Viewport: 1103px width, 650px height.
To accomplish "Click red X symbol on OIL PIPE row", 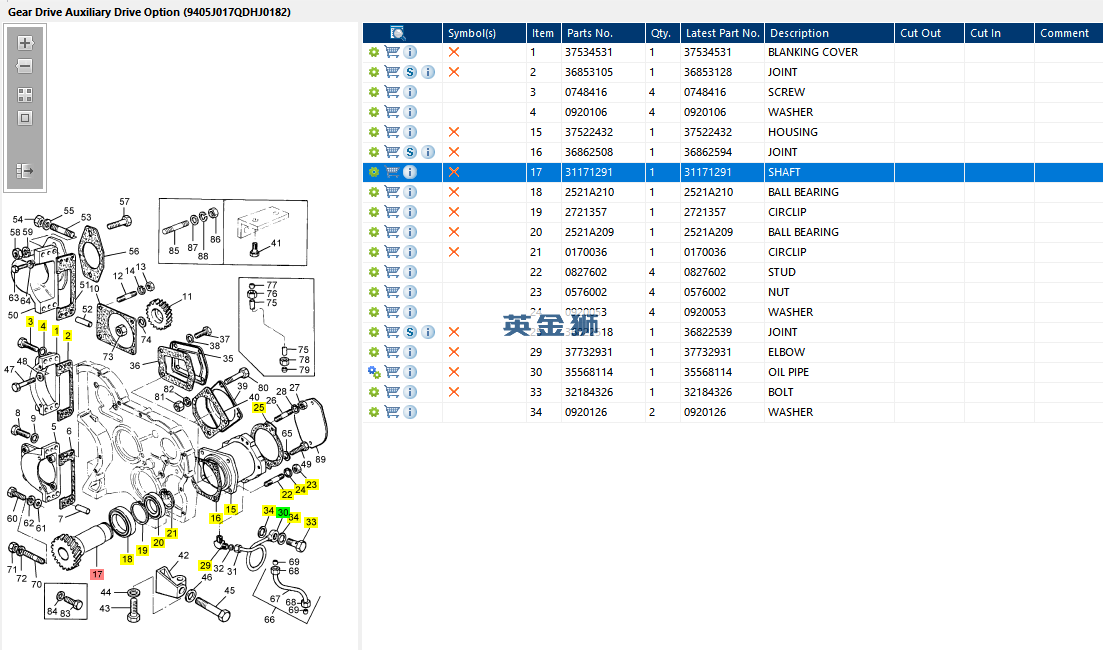I will pyautogui.click(x=454, y=372).
